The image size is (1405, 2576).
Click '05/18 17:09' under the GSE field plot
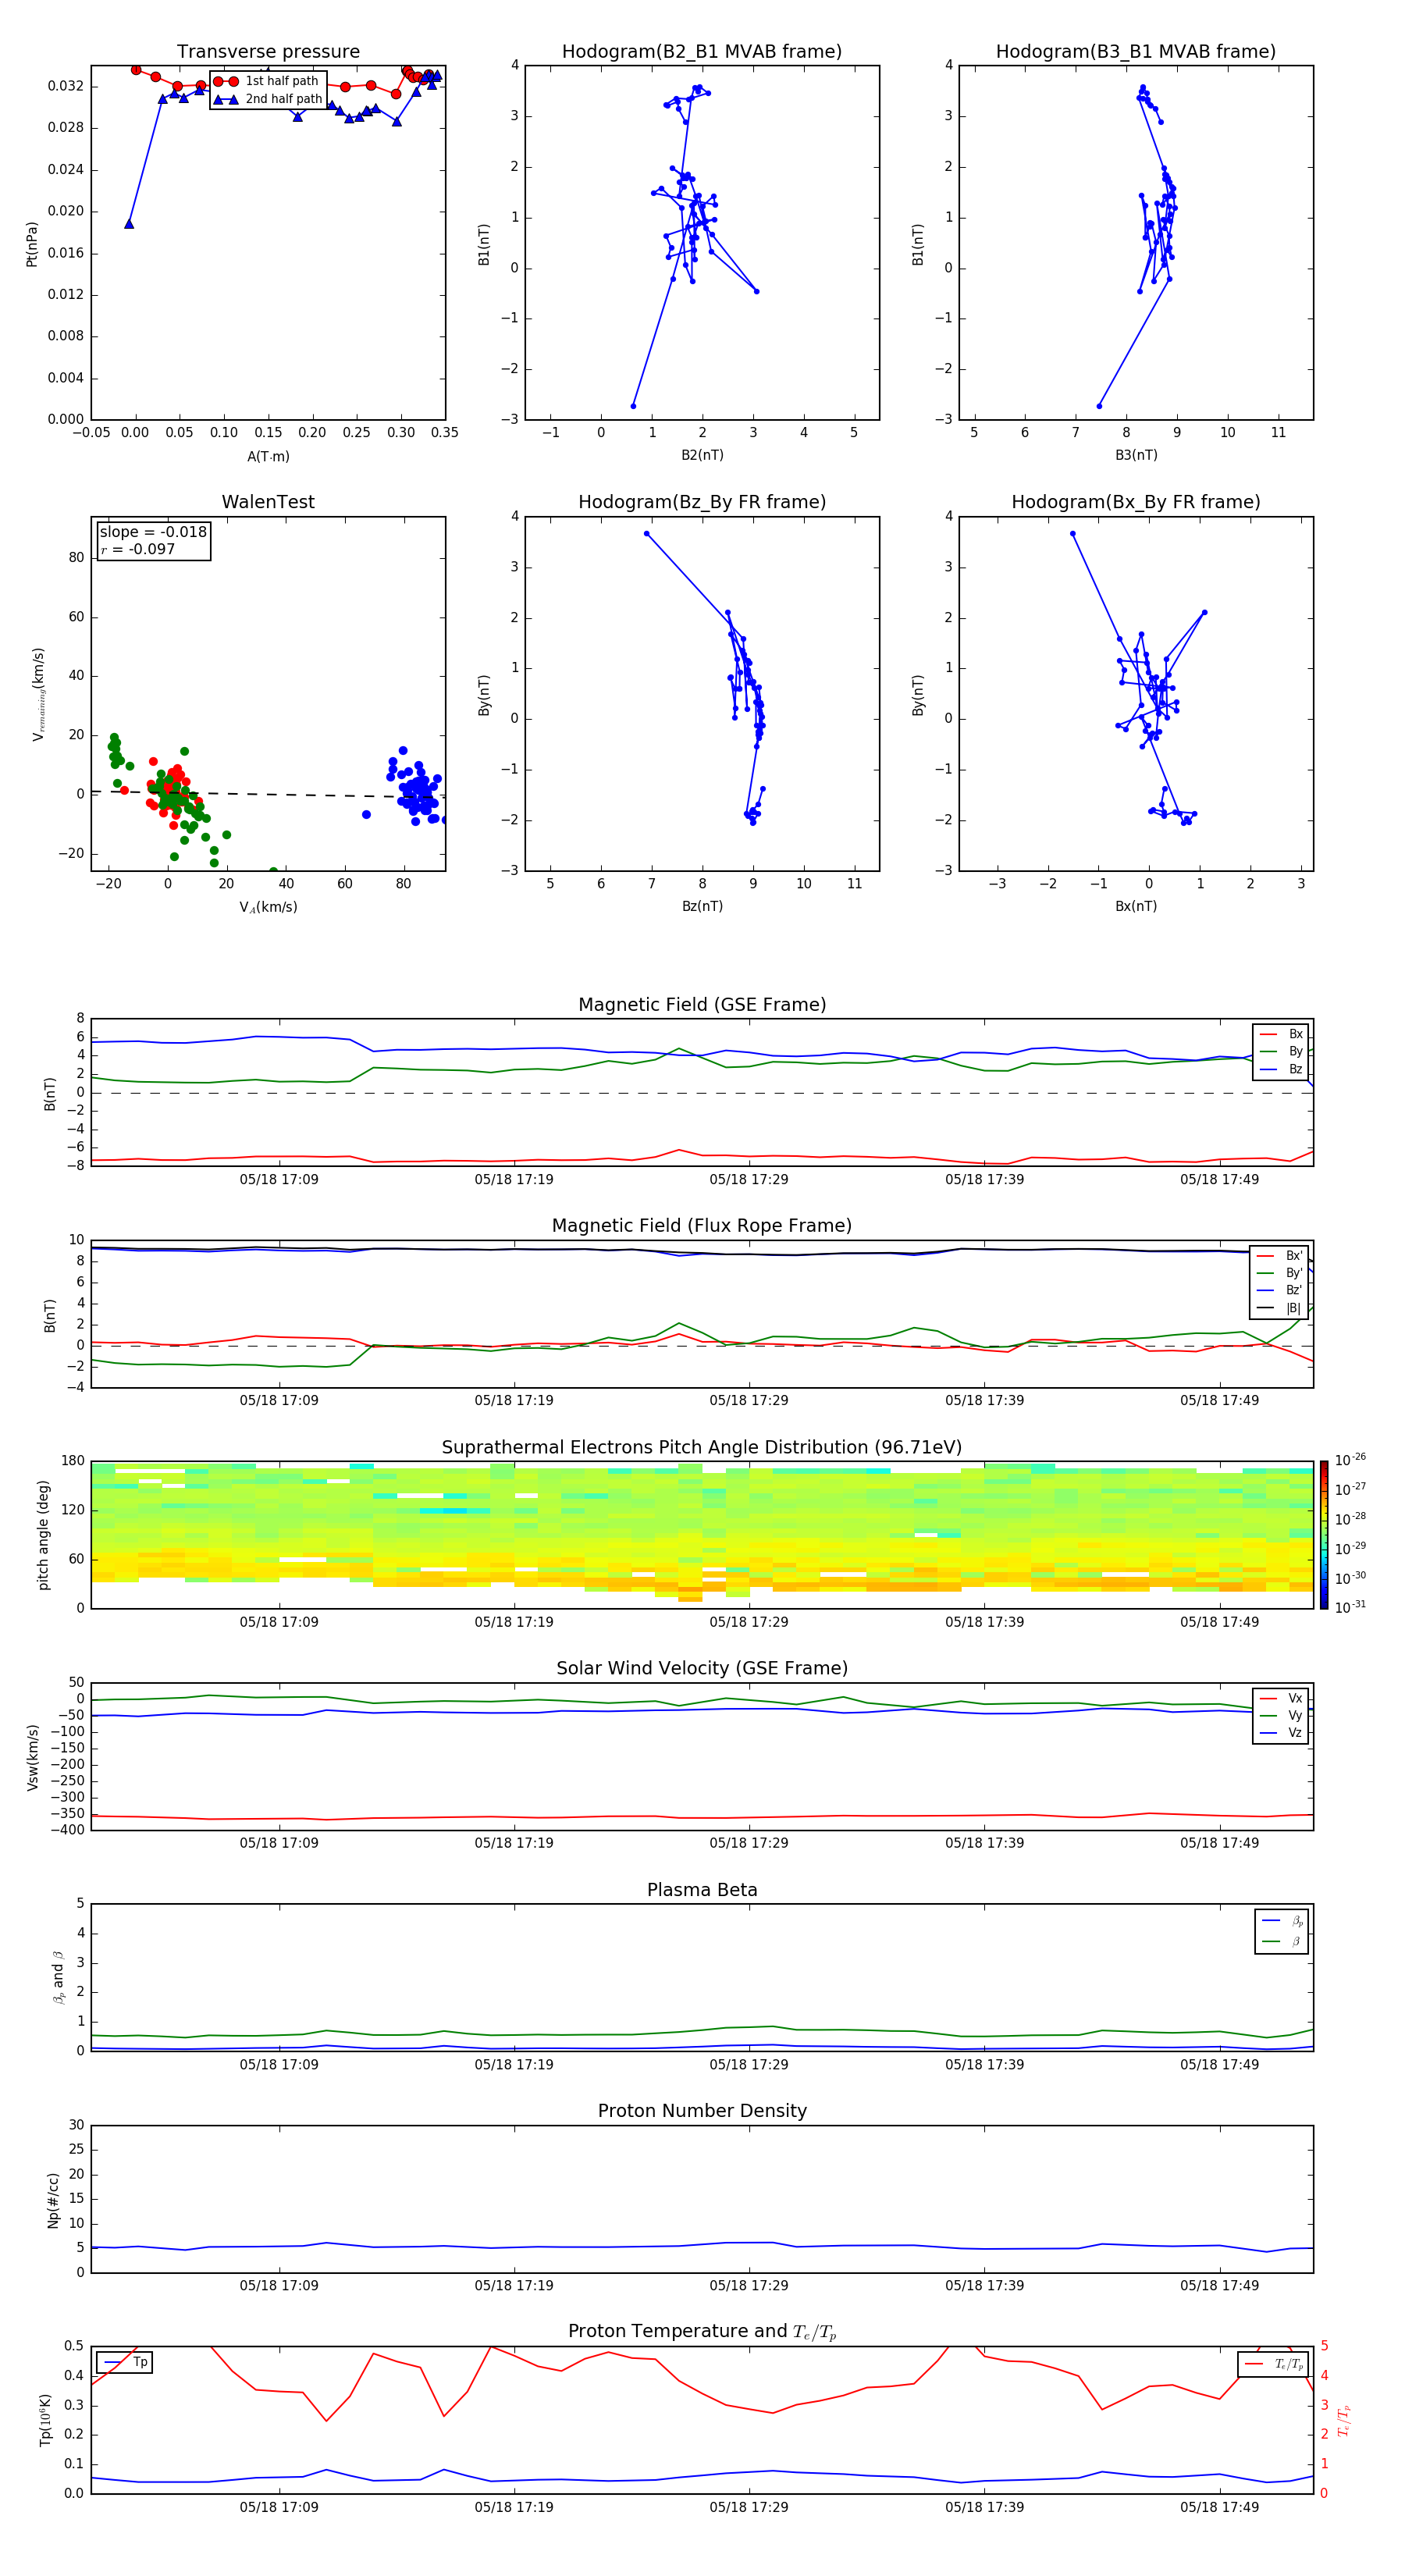click(x=279, y=1180)
